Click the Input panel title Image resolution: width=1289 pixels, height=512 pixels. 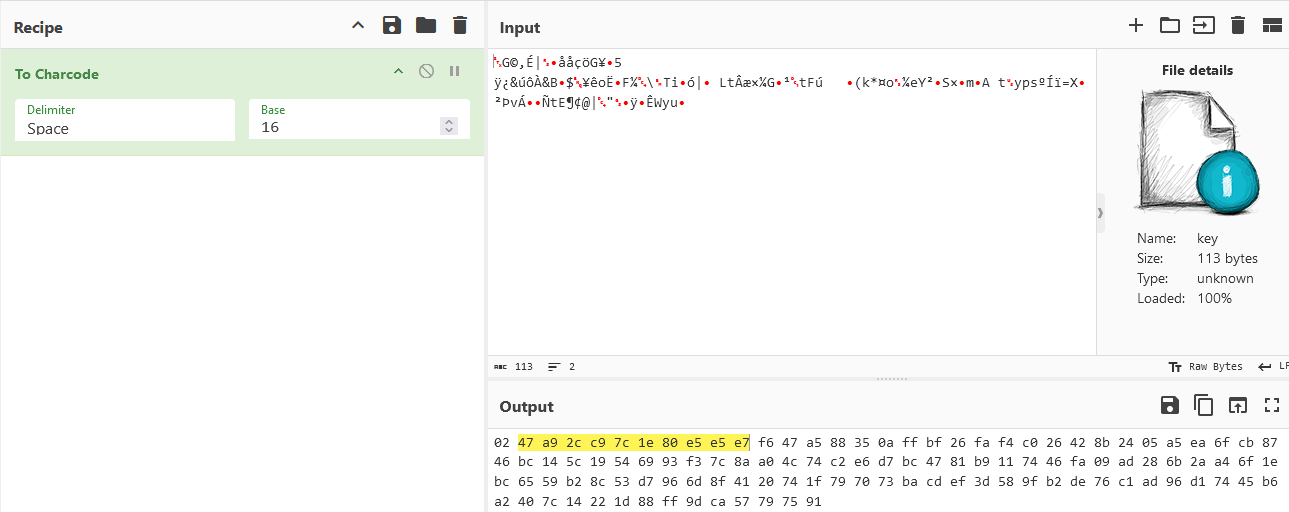point(520,27)
